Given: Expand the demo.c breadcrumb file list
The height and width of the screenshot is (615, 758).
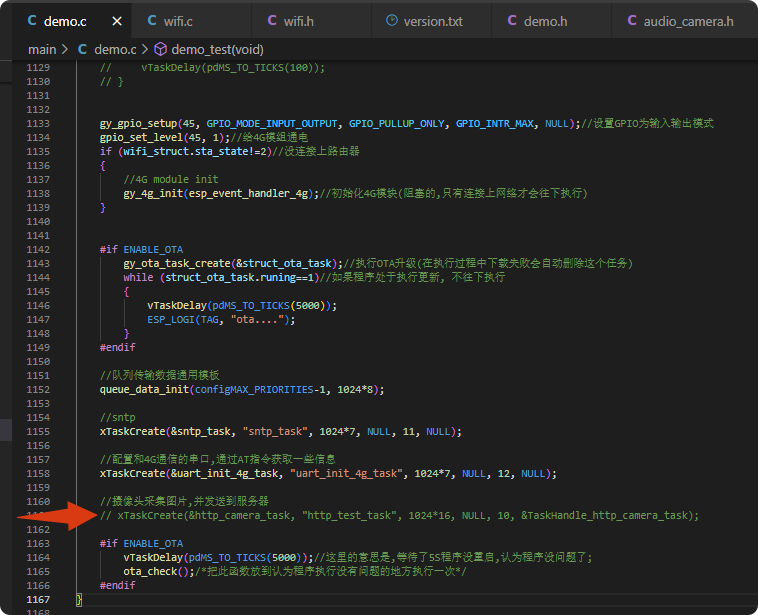Looking at the screenshot, I should (116, 48).
